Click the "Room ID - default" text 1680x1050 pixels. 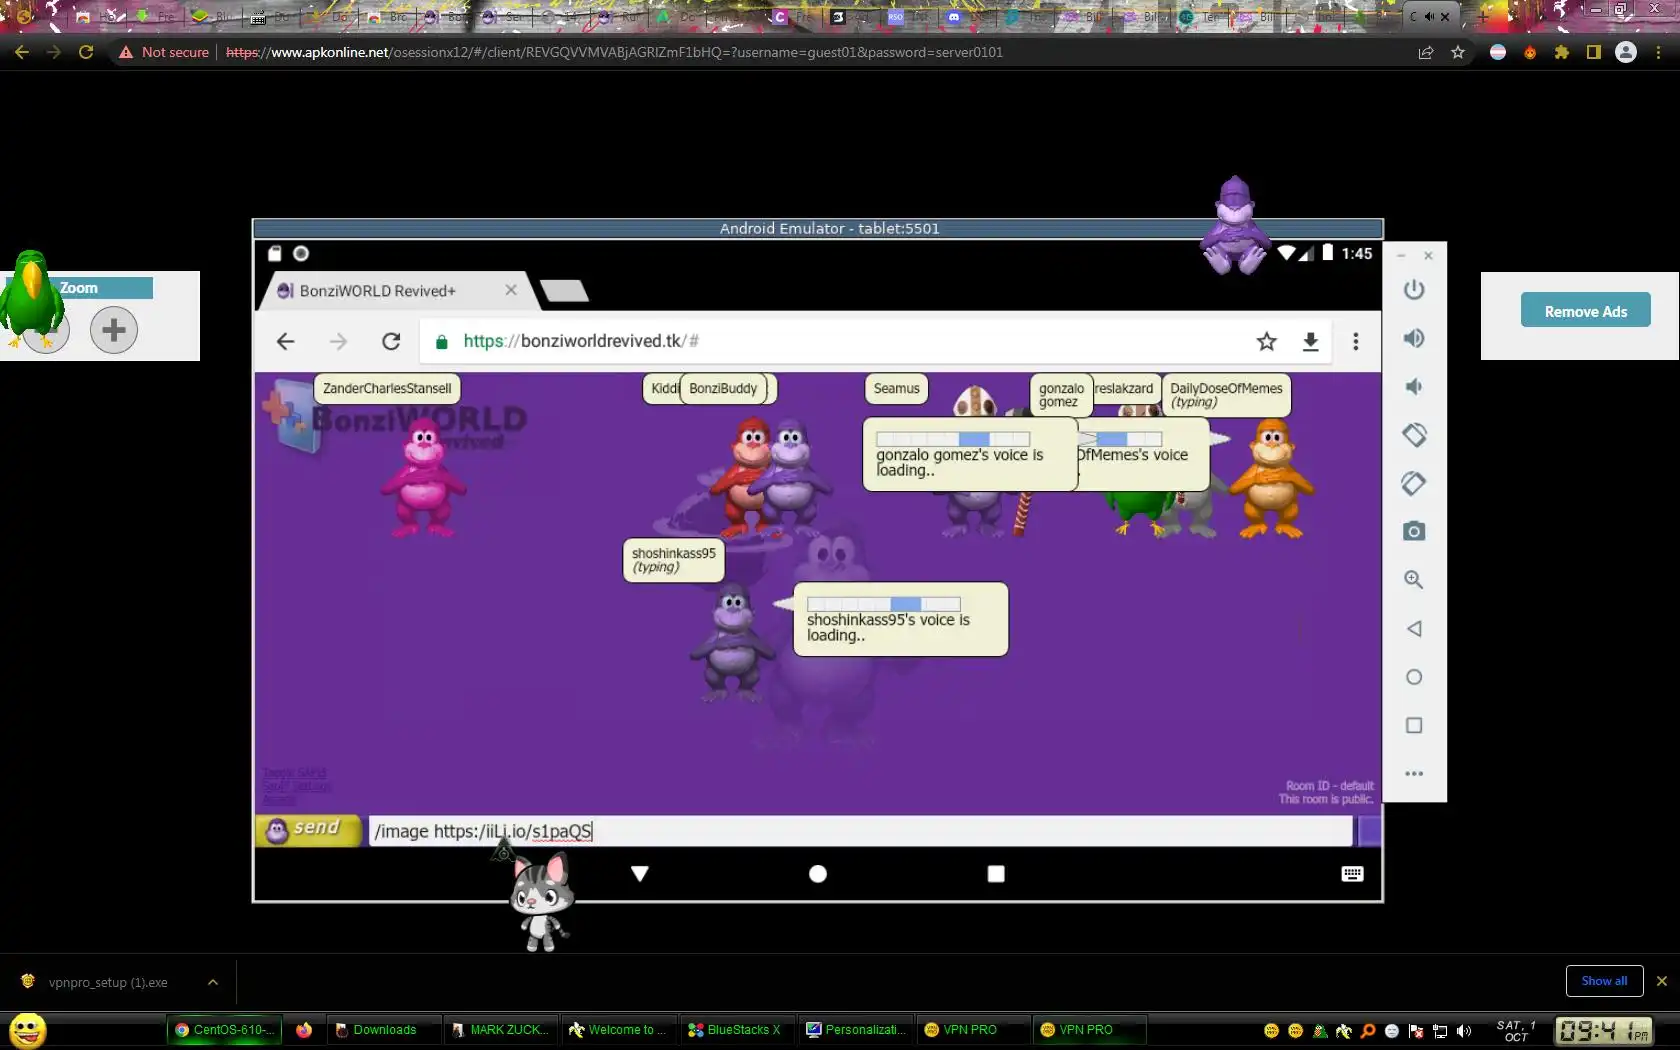tap(1329, 786)
